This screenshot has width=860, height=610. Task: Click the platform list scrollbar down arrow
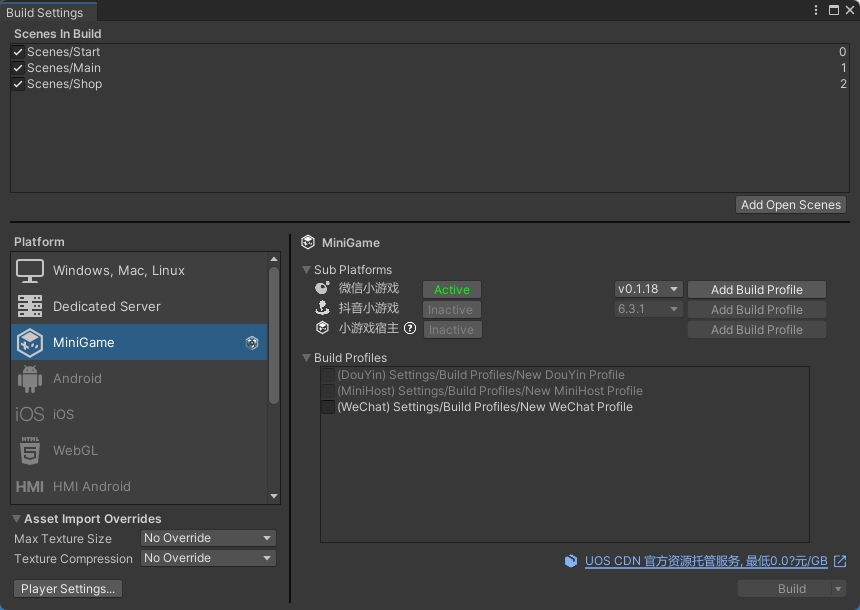[274, 496]
